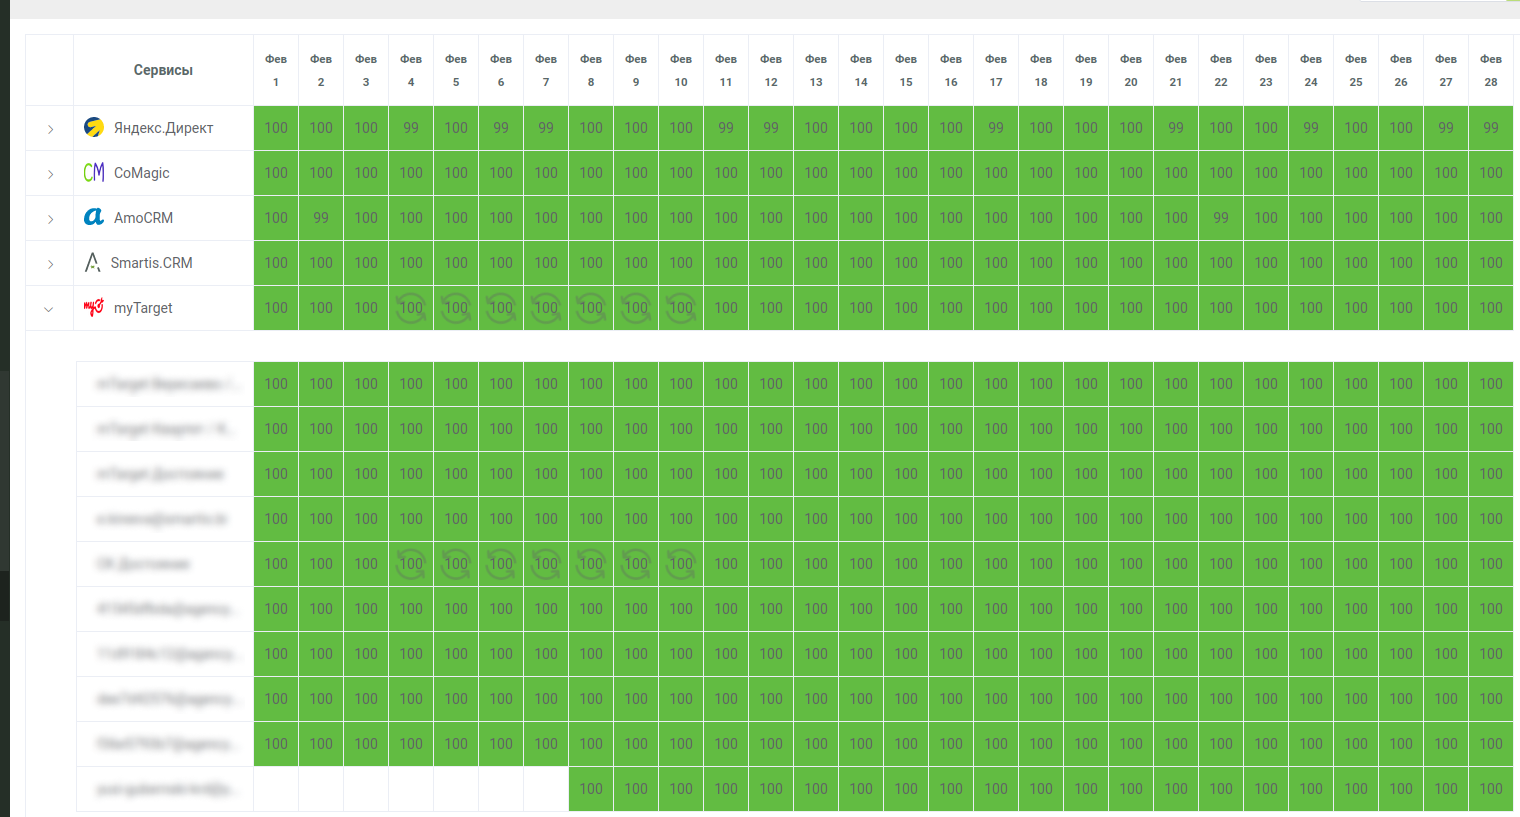Expand the AmoCRM service row
This screenshot has width=1520, height=817.
click(50, 219)
